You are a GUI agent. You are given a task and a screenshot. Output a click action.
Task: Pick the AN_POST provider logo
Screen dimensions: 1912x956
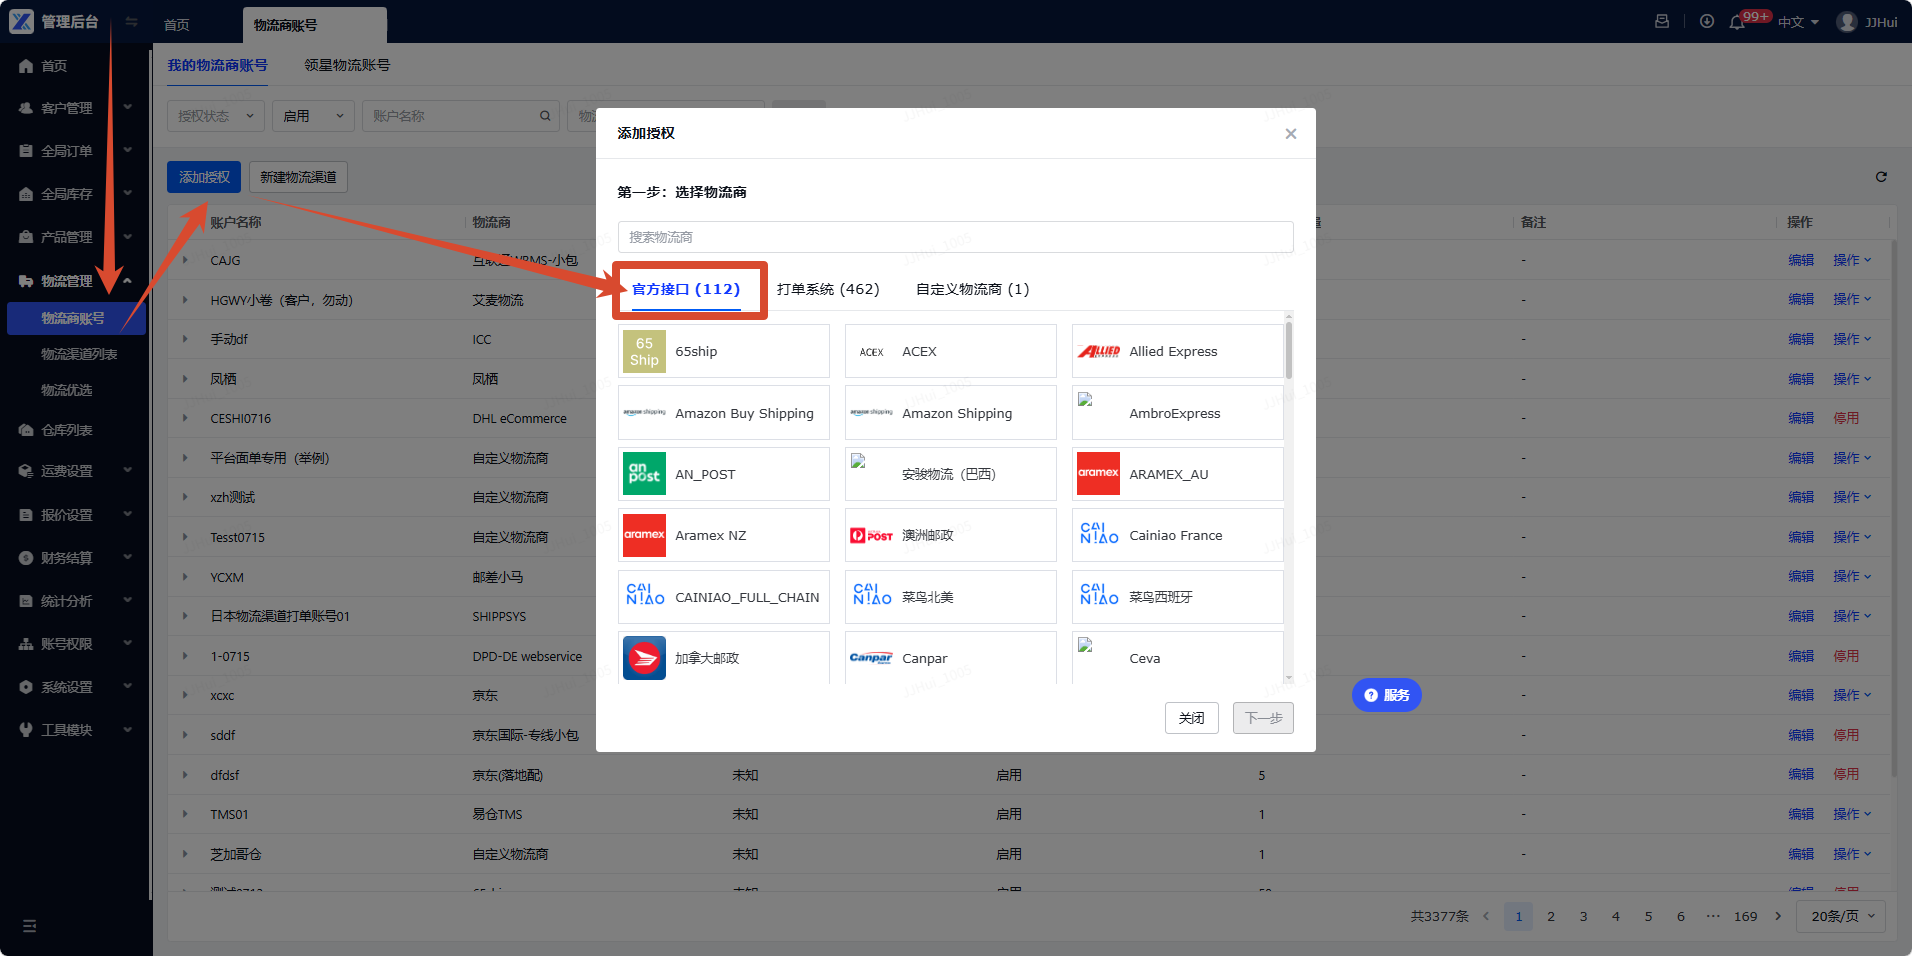point(644,474)
